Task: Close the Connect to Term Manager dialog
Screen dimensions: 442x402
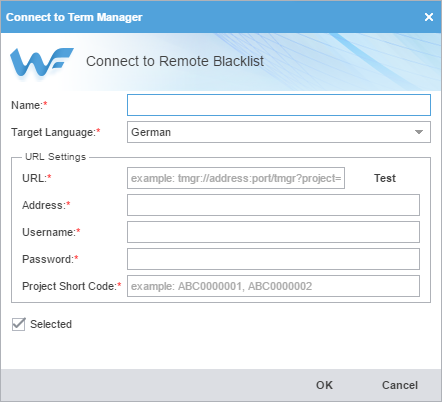Action: pyautogui.click(x=429, y=17)
